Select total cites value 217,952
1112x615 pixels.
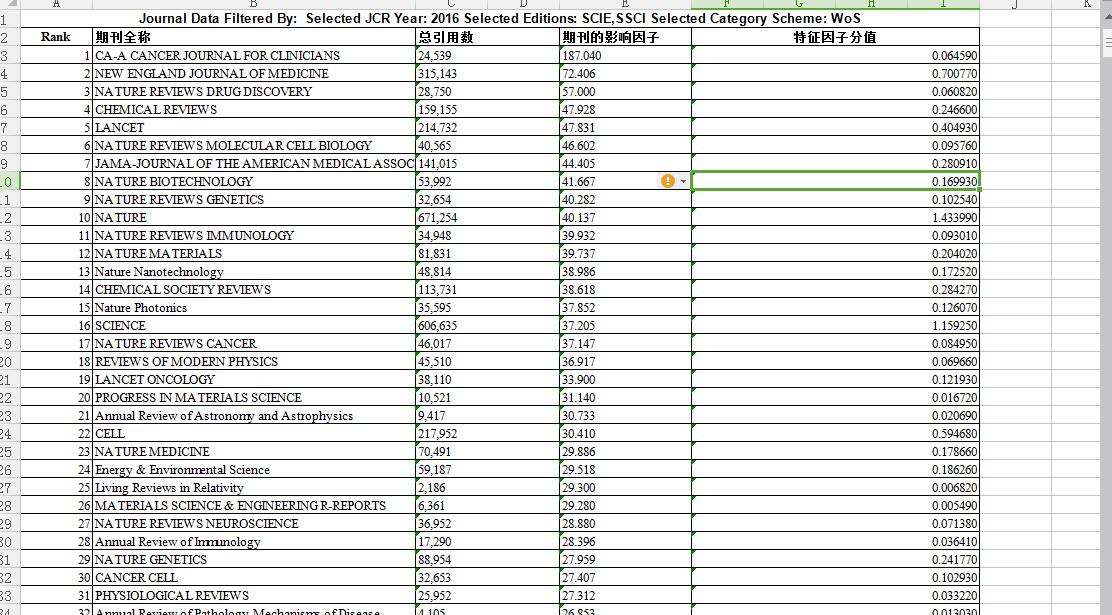coord(487,433)
